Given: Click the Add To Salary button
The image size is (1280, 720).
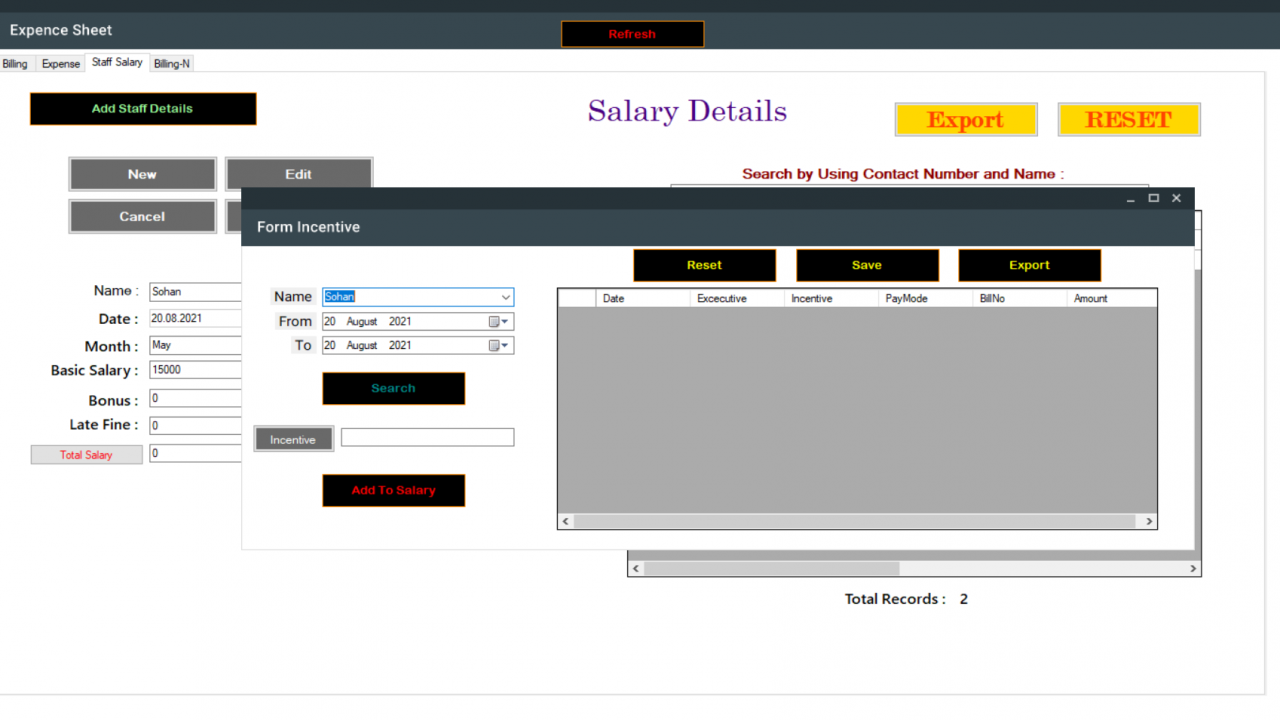Looking at the screenshot, I should click(x=393, y=490).
